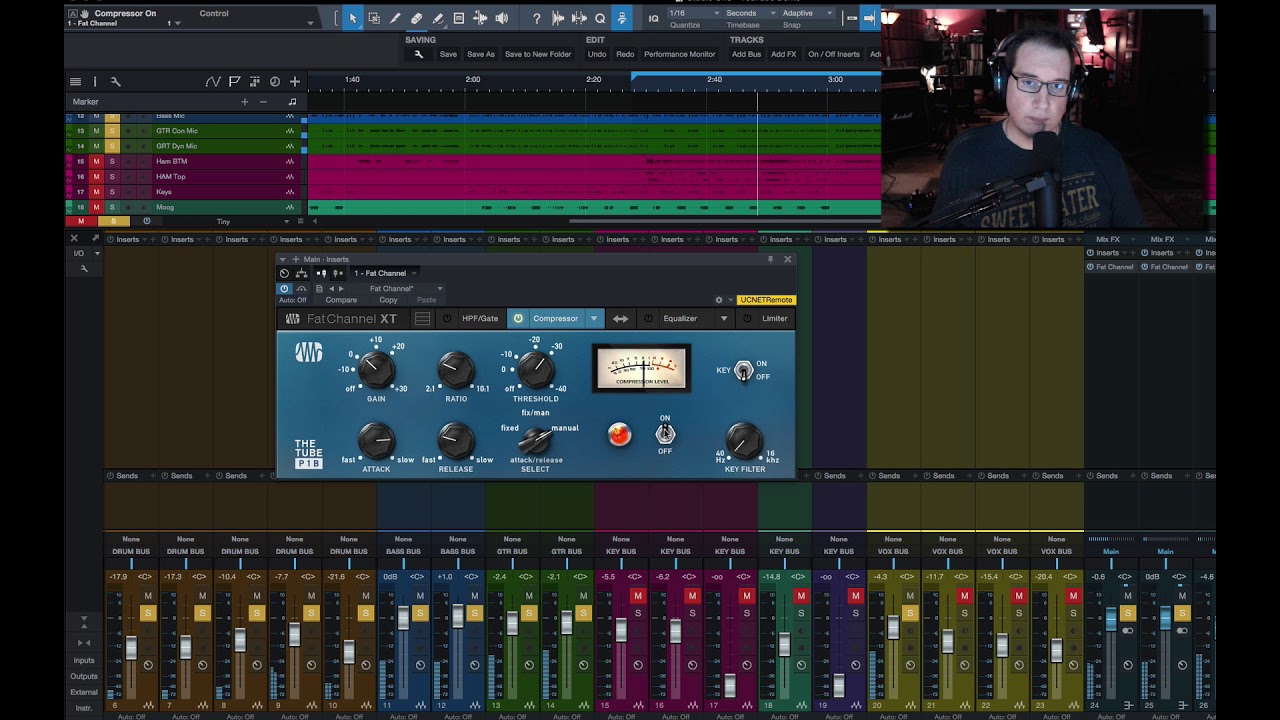
Task: Open the tempo track clock icon
Action: [x=274, y=81]
